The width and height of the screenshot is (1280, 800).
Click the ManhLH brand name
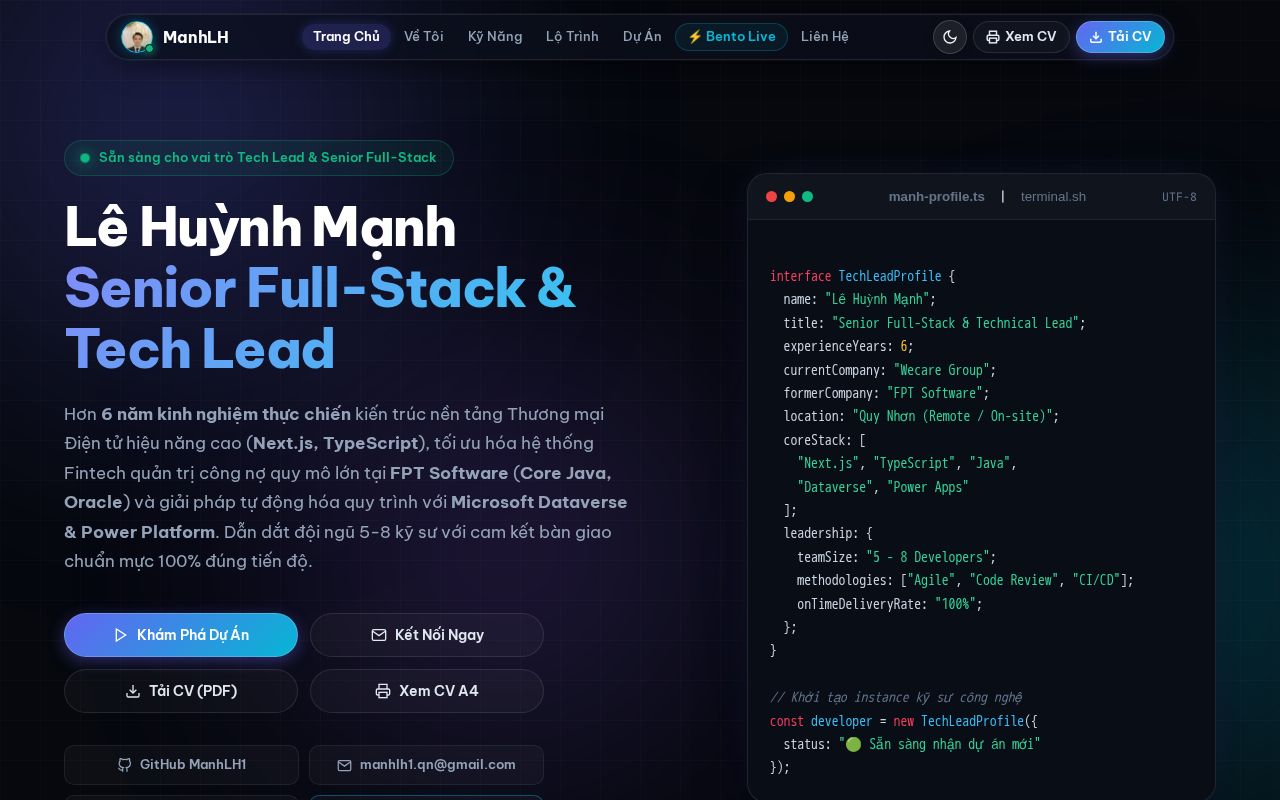(196, 37)
